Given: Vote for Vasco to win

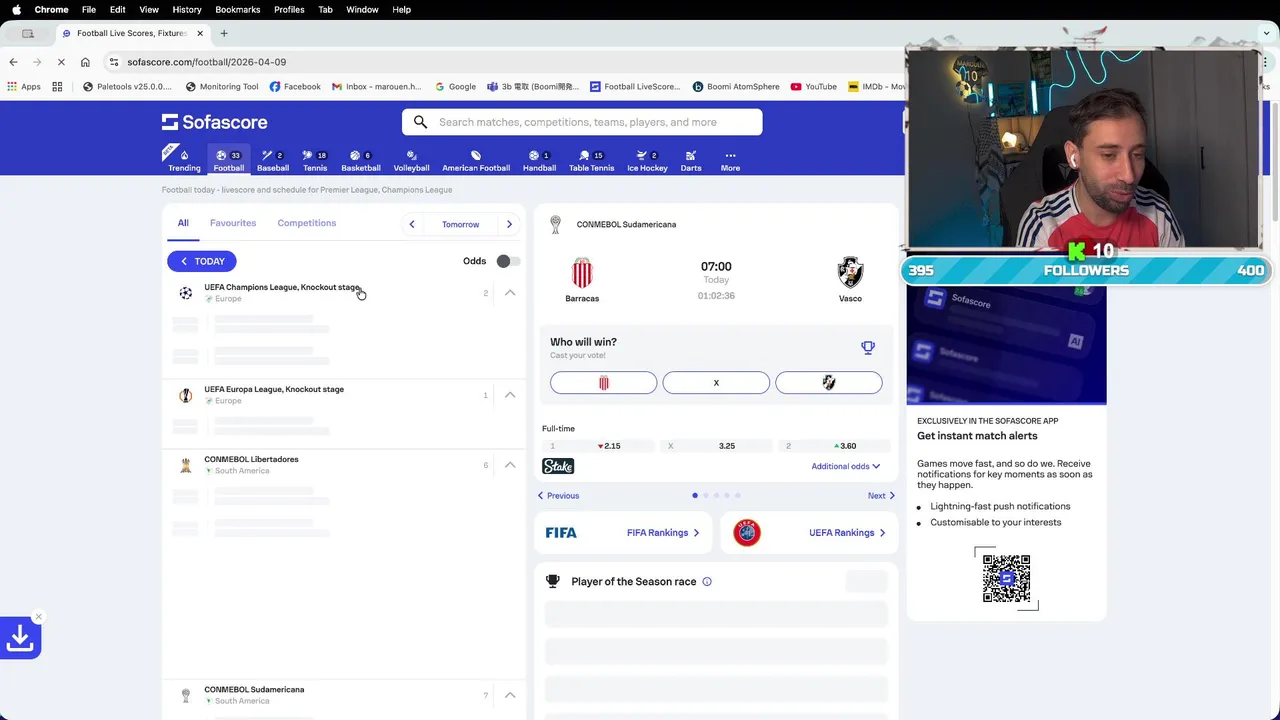Looking at the screenshot, I should [x=829, y=383].
